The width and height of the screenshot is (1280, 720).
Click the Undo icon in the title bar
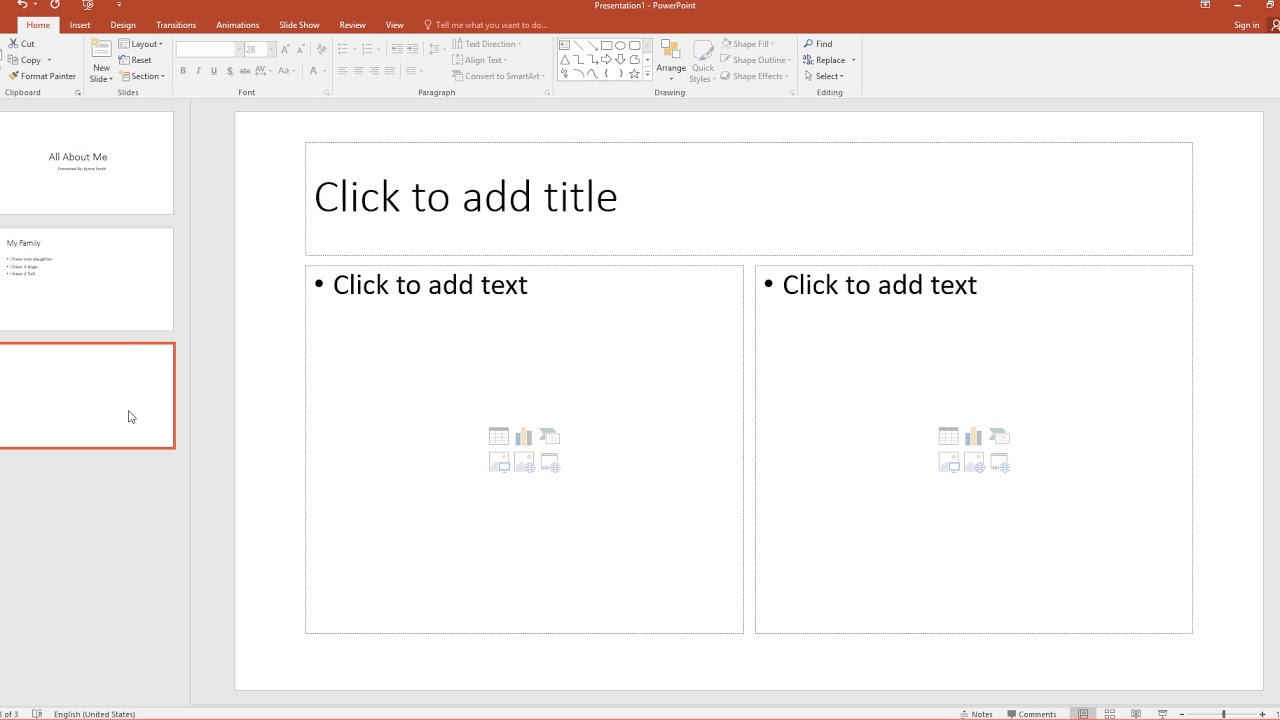(22, 5)
